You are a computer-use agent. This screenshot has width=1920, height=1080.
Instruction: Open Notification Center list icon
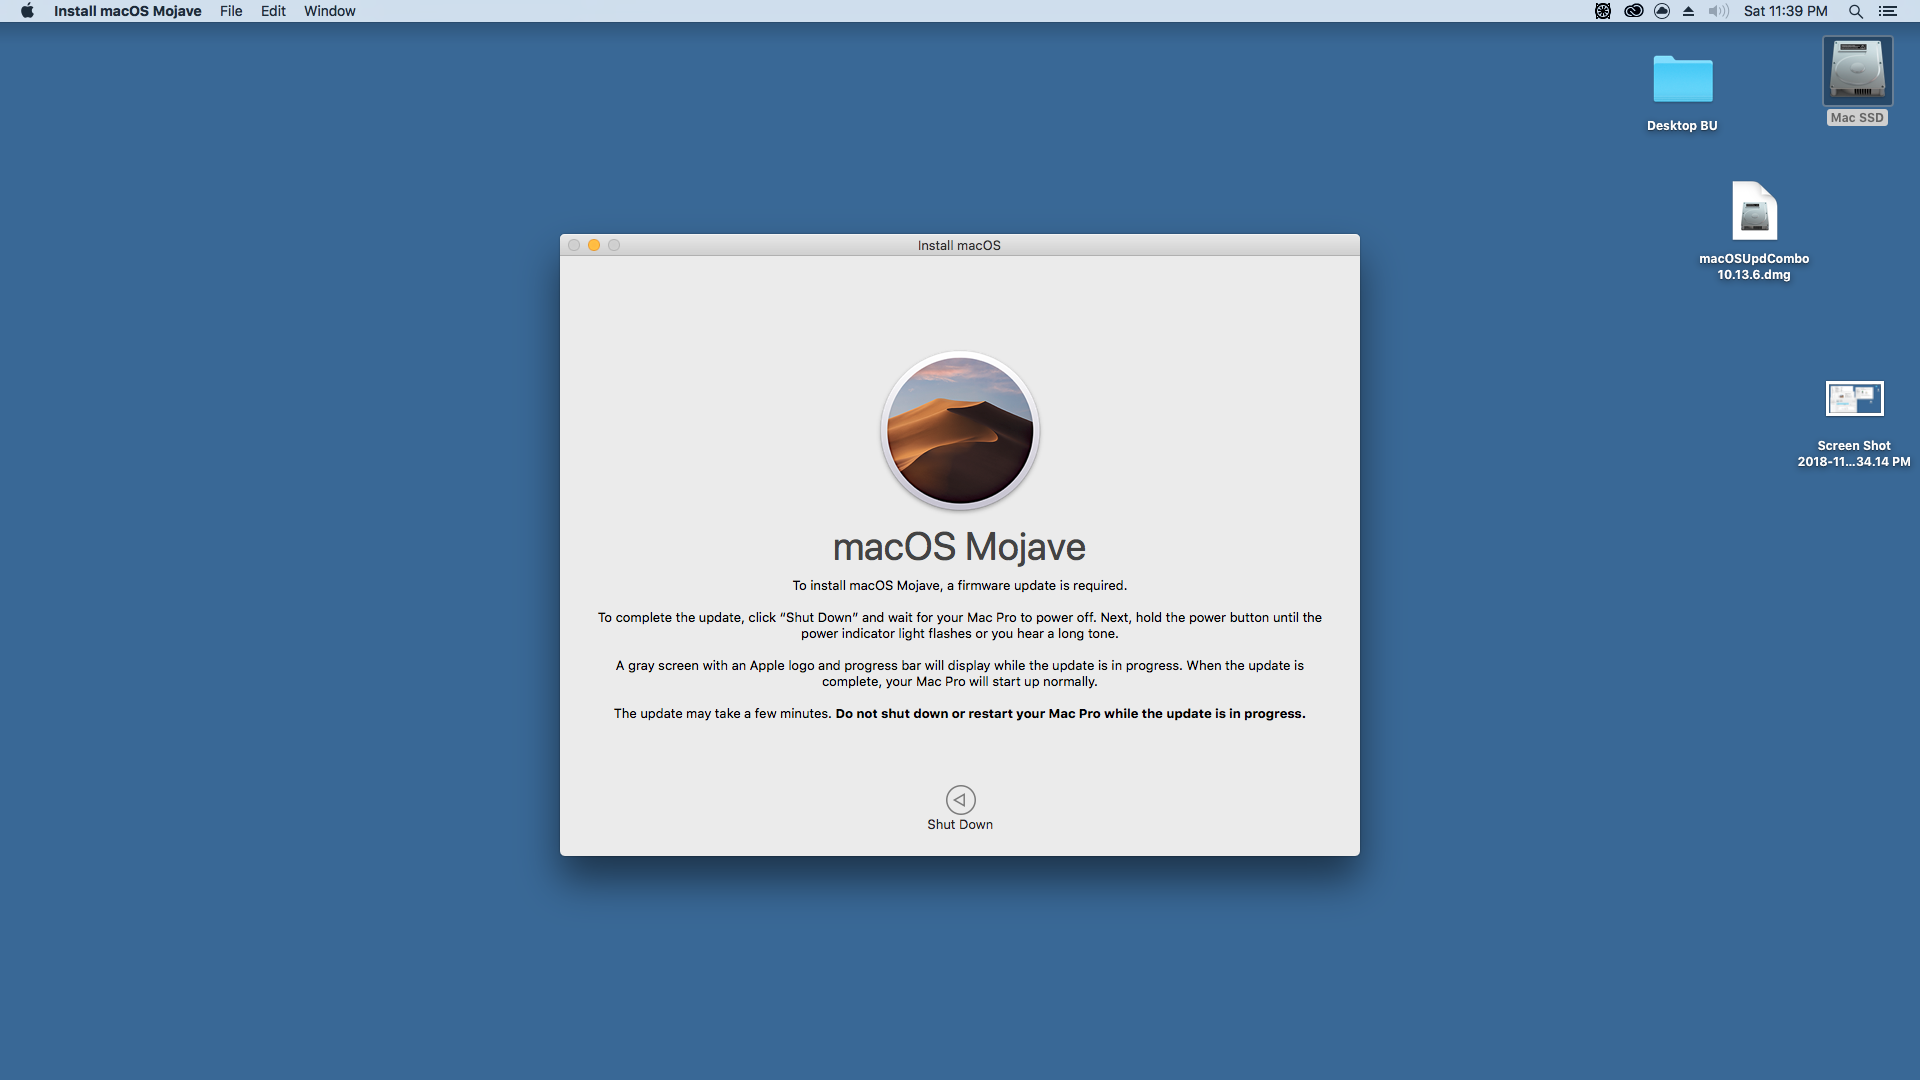(x=1887, y=11)
